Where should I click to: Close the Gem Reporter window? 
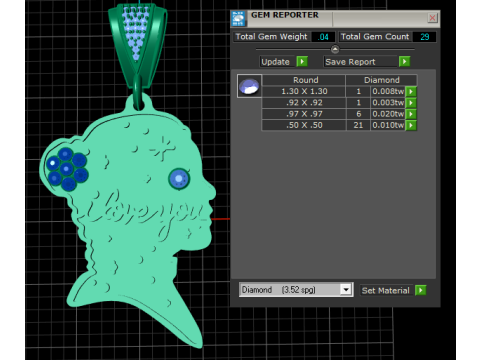pos(432,18)
